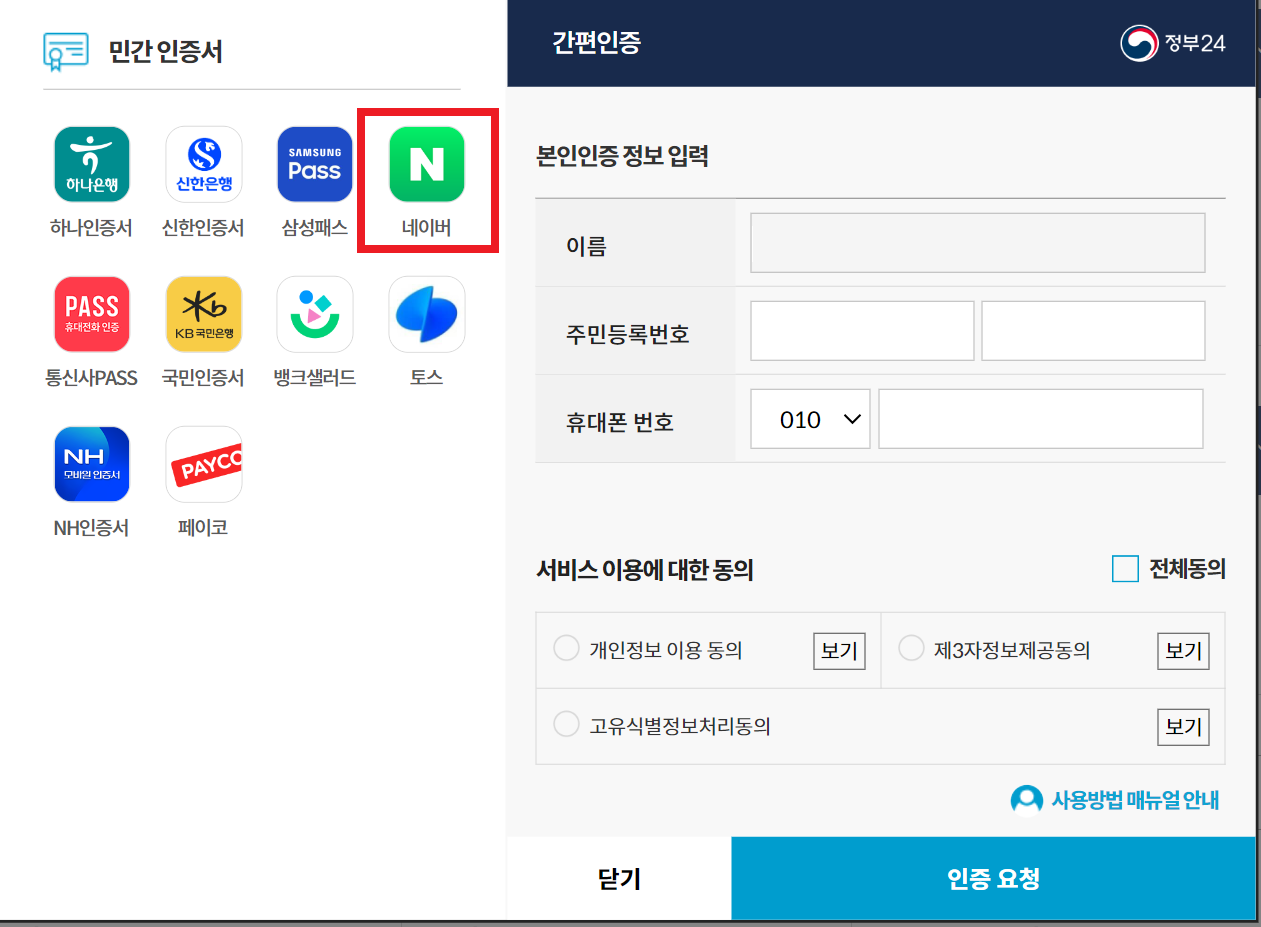Click the 닫기 button
Viewport: 1261px width, 927px height.
tap(619, 878)
